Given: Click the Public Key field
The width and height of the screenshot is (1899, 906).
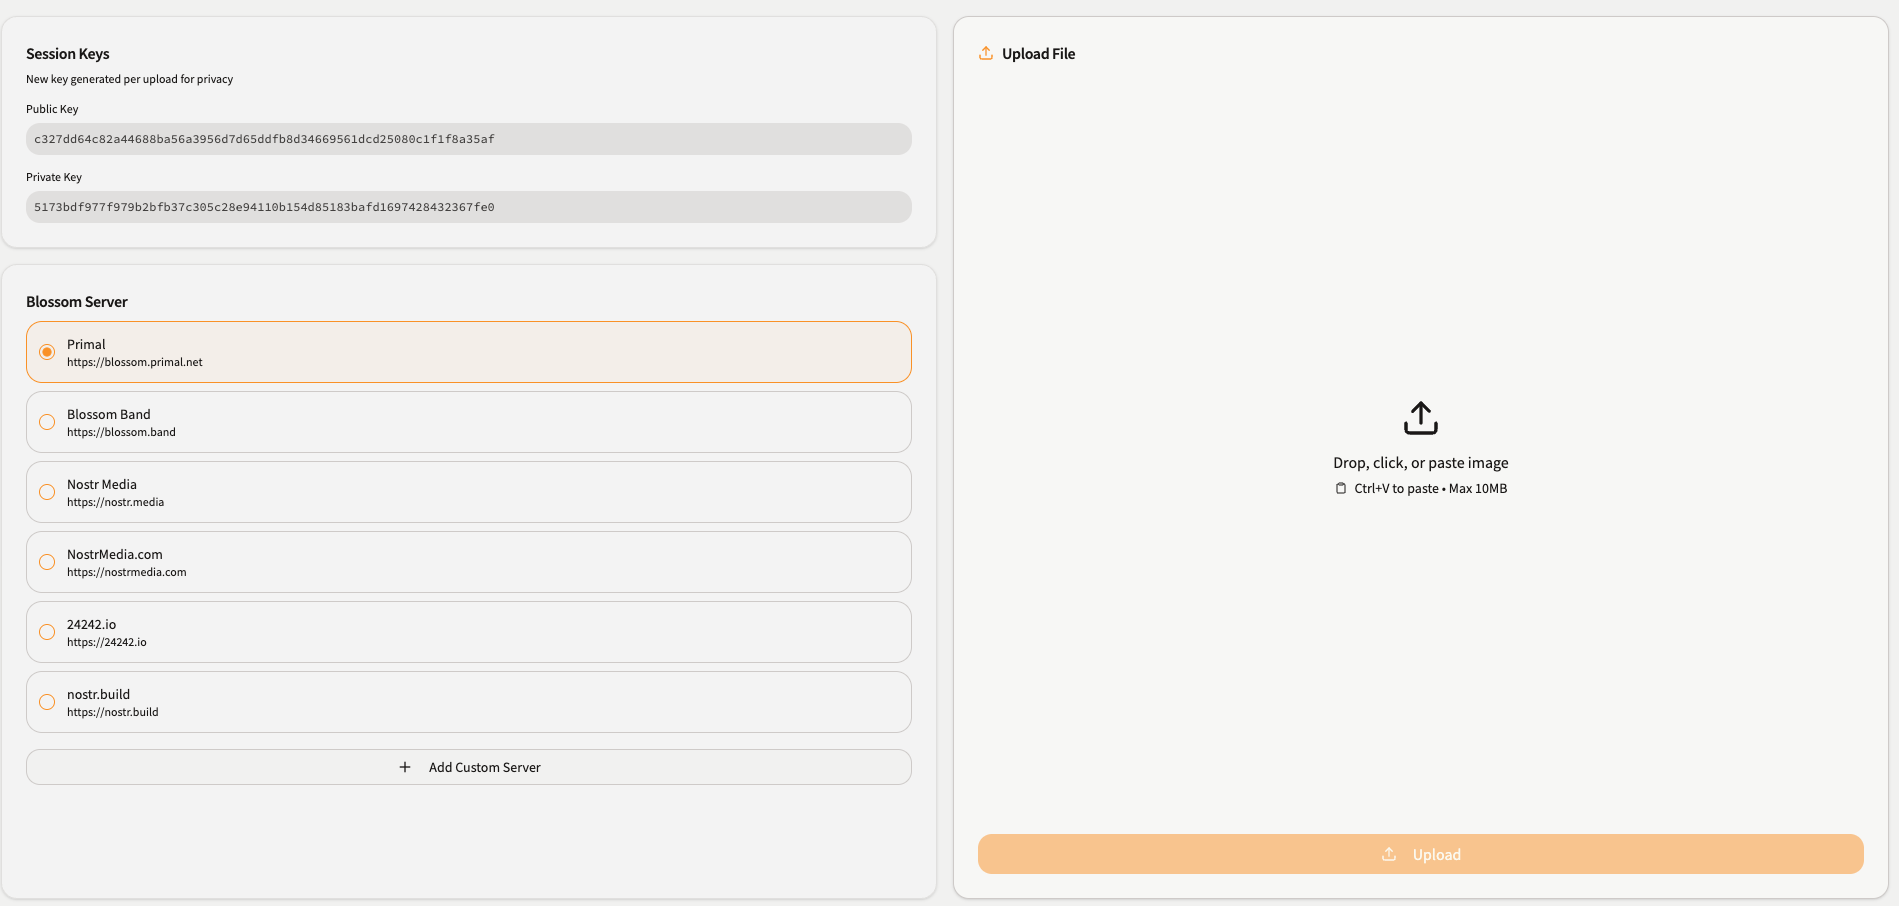Looking at the screenshot, I should 468,139.
